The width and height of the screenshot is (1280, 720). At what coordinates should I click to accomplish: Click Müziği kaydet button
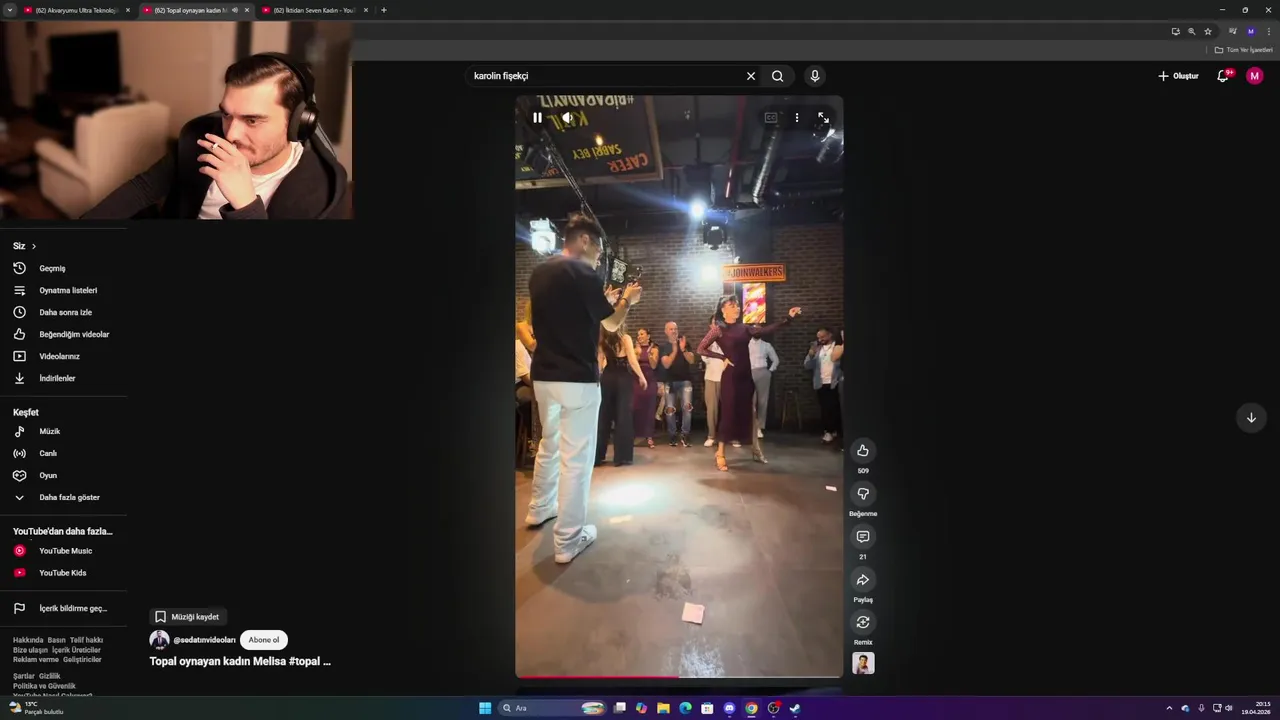(x=187, y=617)
